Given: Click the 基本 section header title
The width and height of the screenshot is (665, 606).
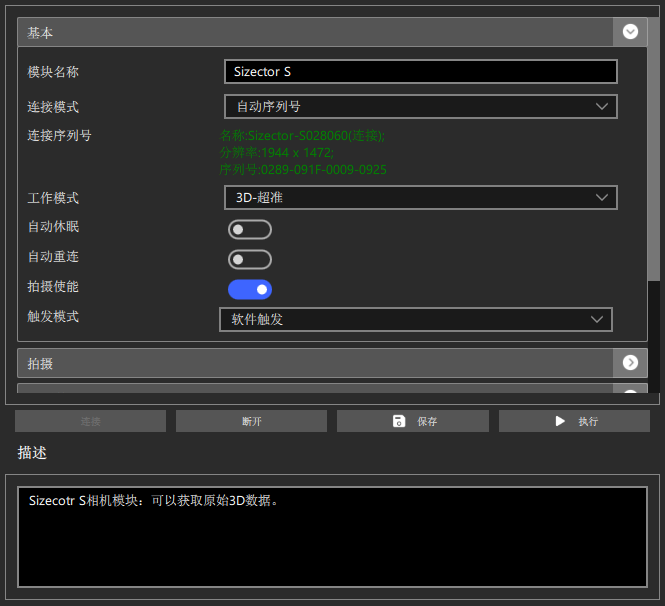Looking at the screenshot, I should pos(40,33).
